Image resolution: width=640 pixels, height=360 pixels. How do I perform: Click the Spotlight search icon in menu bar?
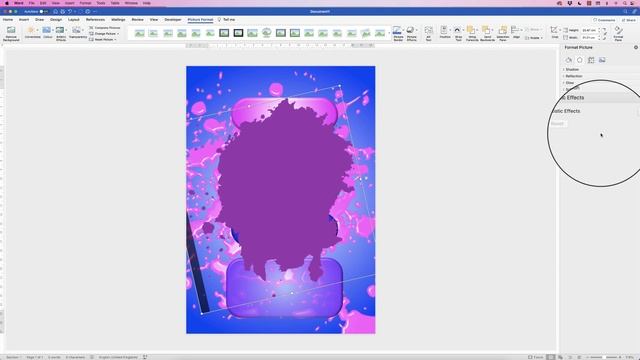[624, 3]
